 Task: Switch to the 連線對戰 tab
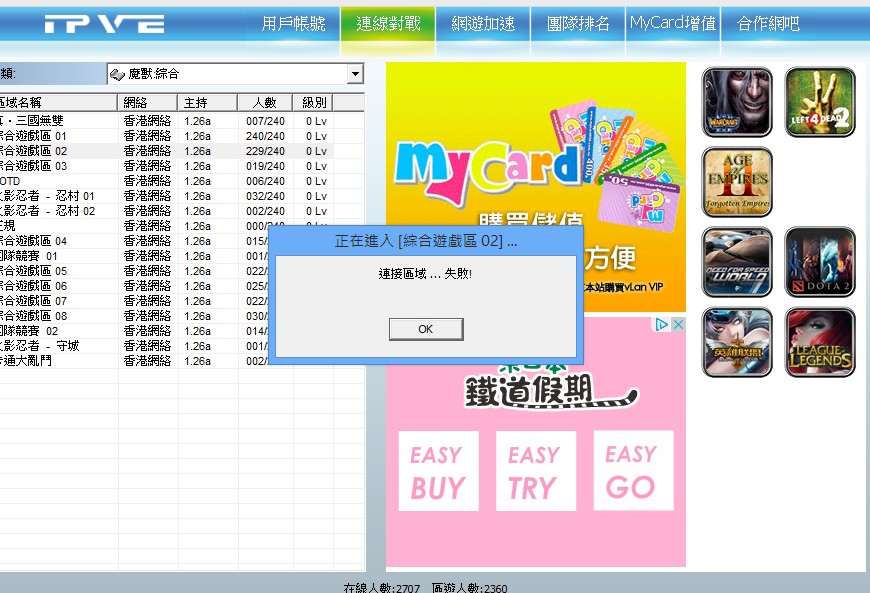coord(388,24)
